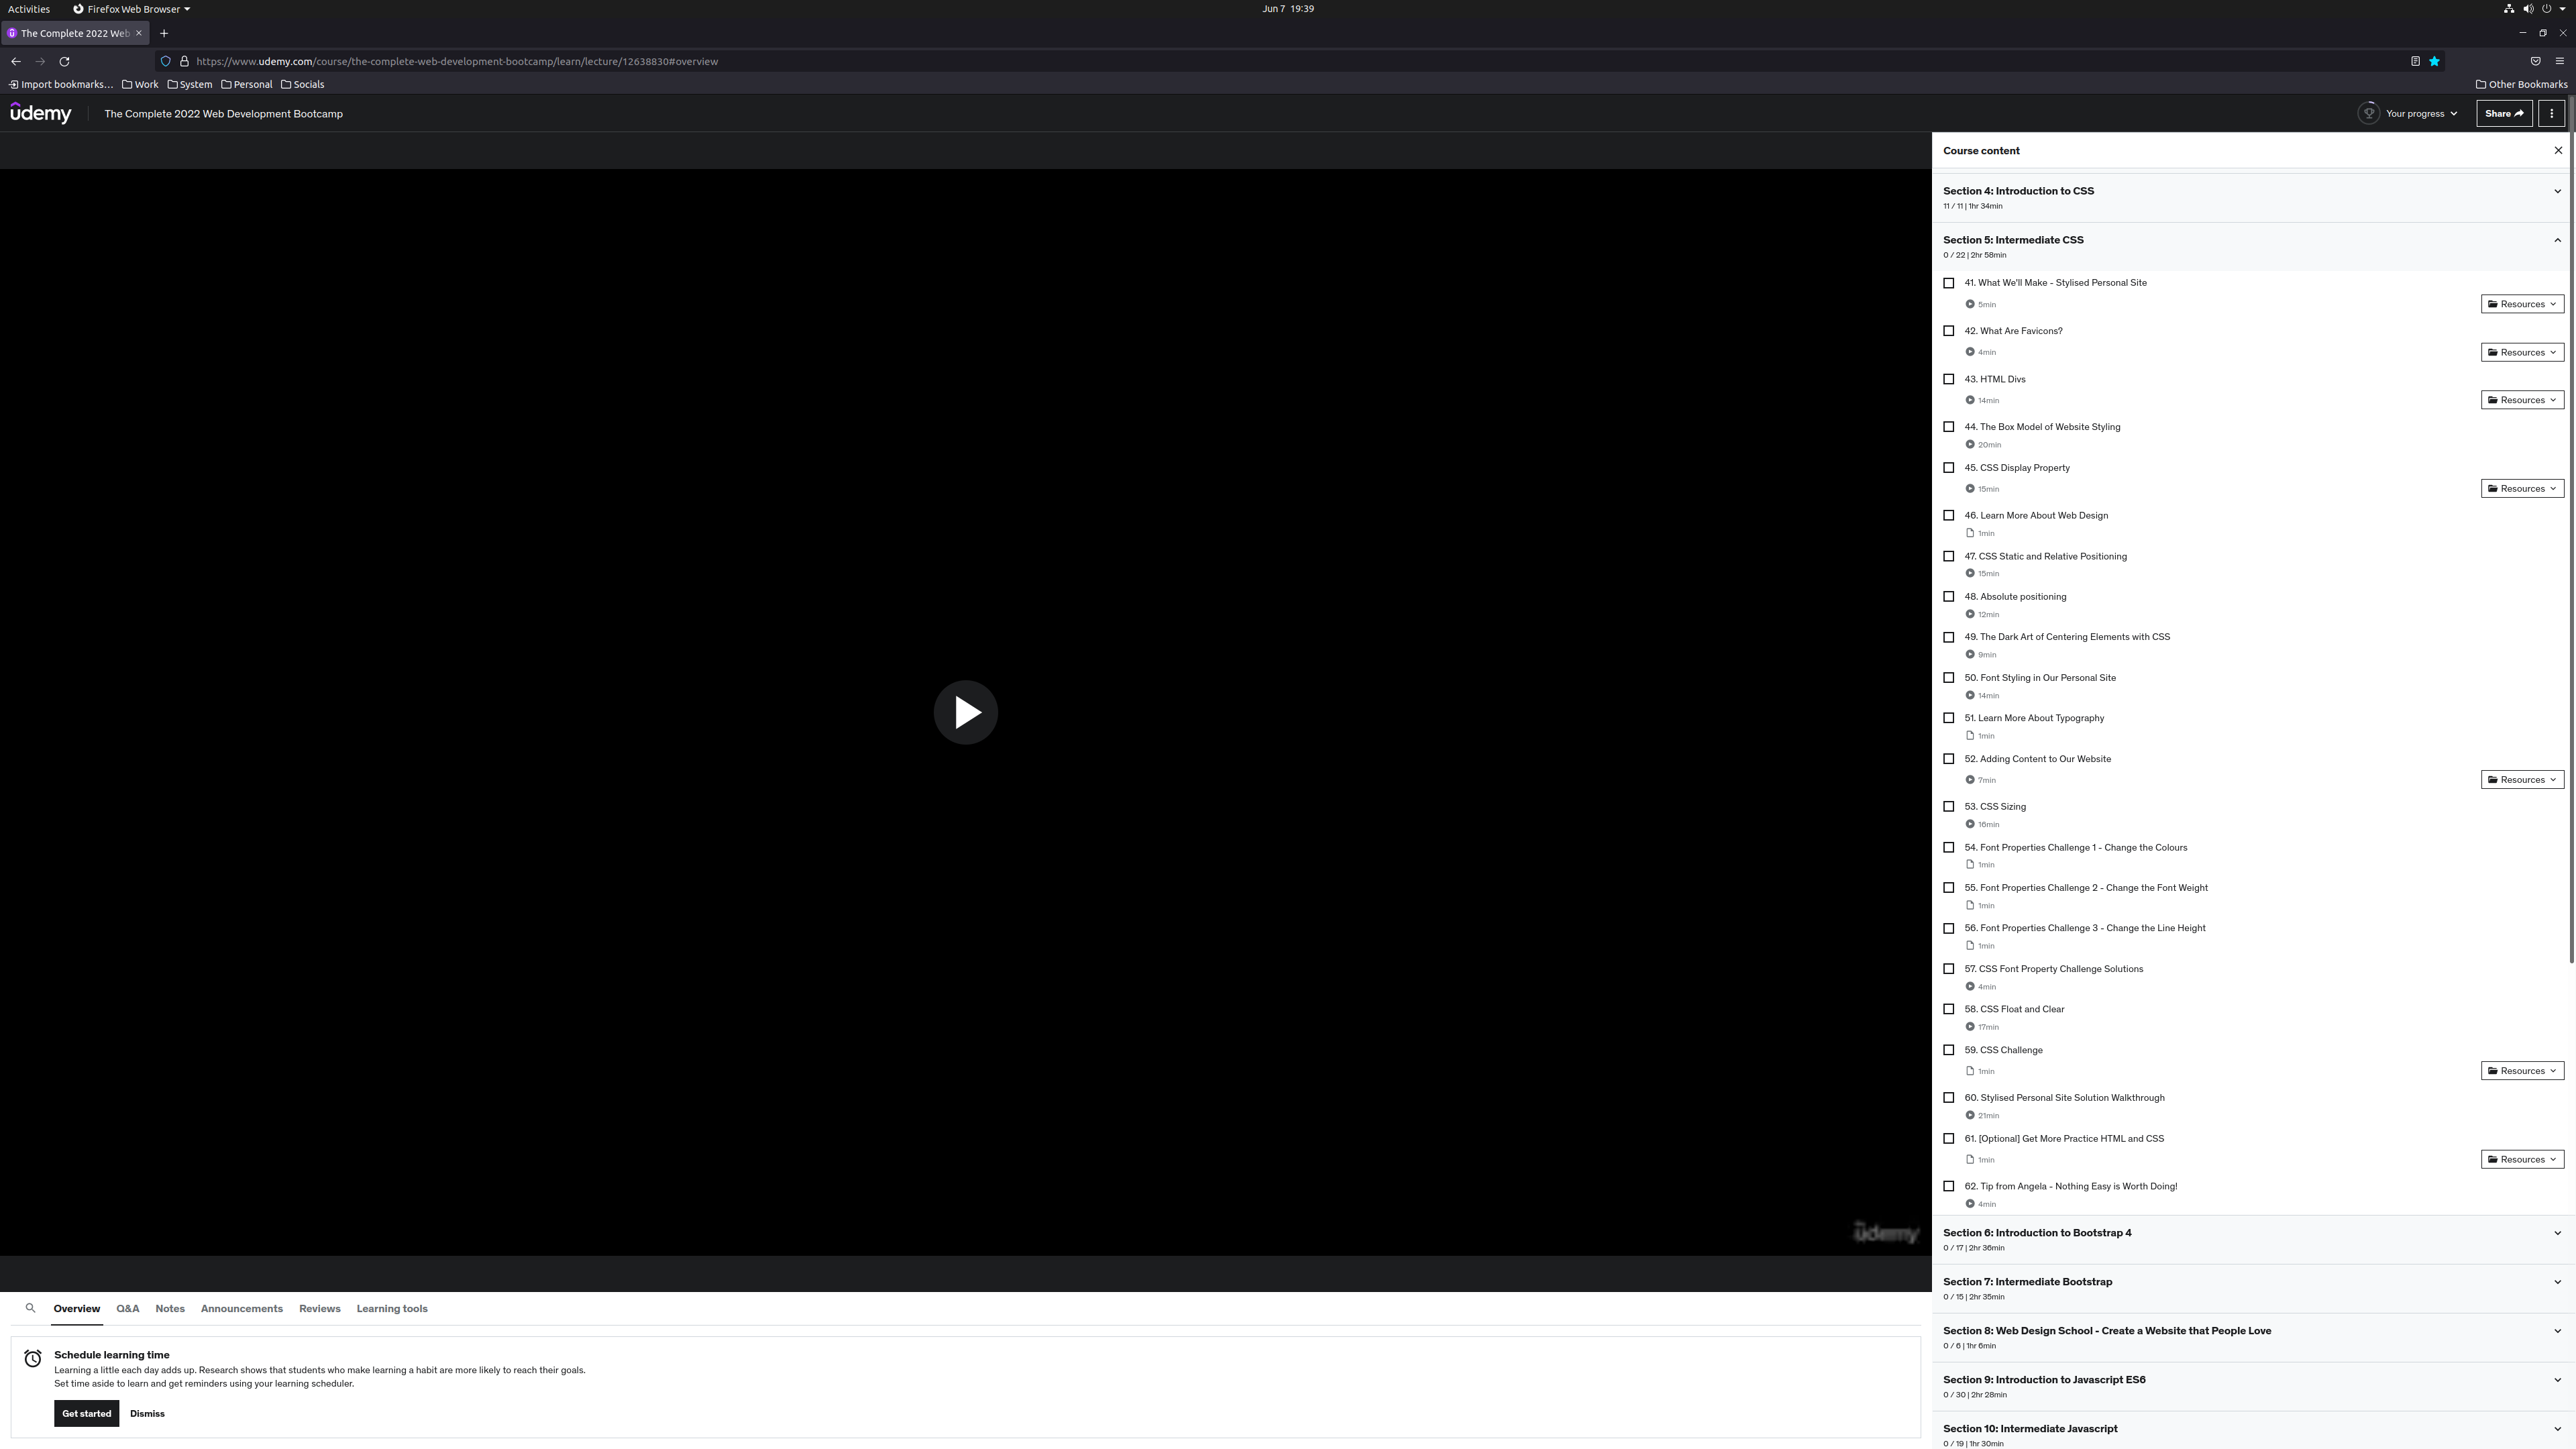Play the lecture video
The width and height of the screenshot is (2576, 1449).
point(965,712)
